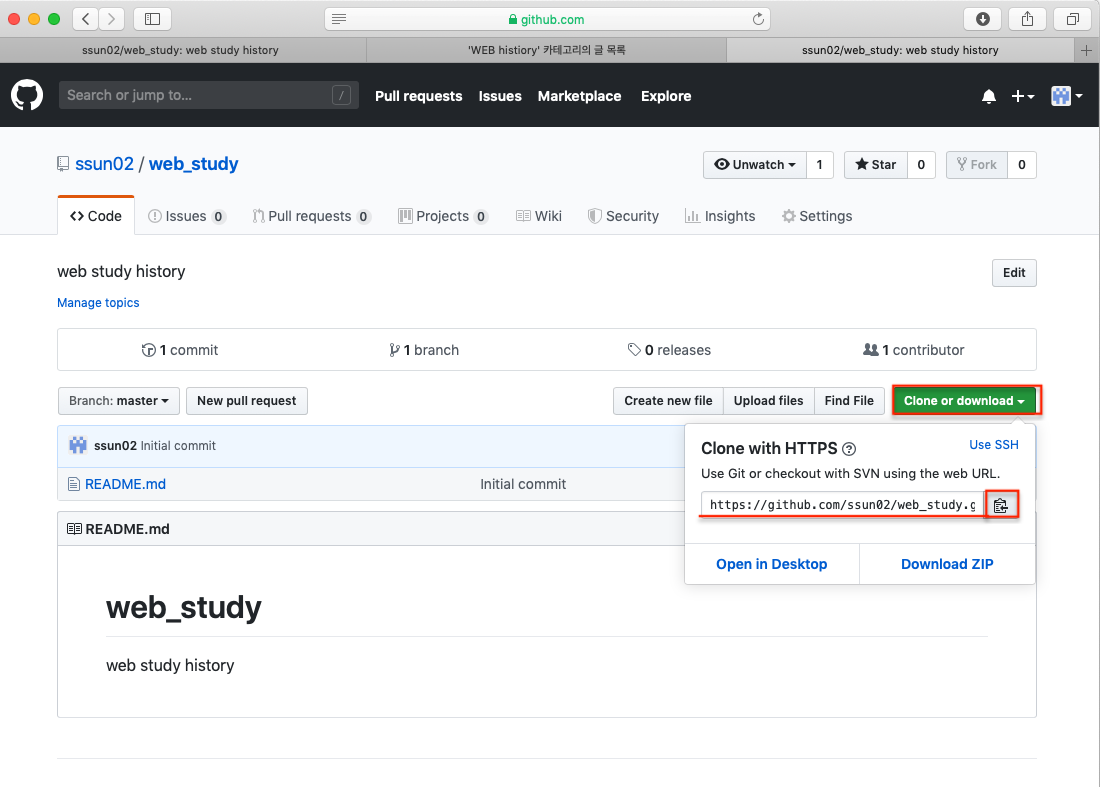Open the Issues repository tab
The width and height of the screenshot is (1100, 787).
click(x=187, y=216)
